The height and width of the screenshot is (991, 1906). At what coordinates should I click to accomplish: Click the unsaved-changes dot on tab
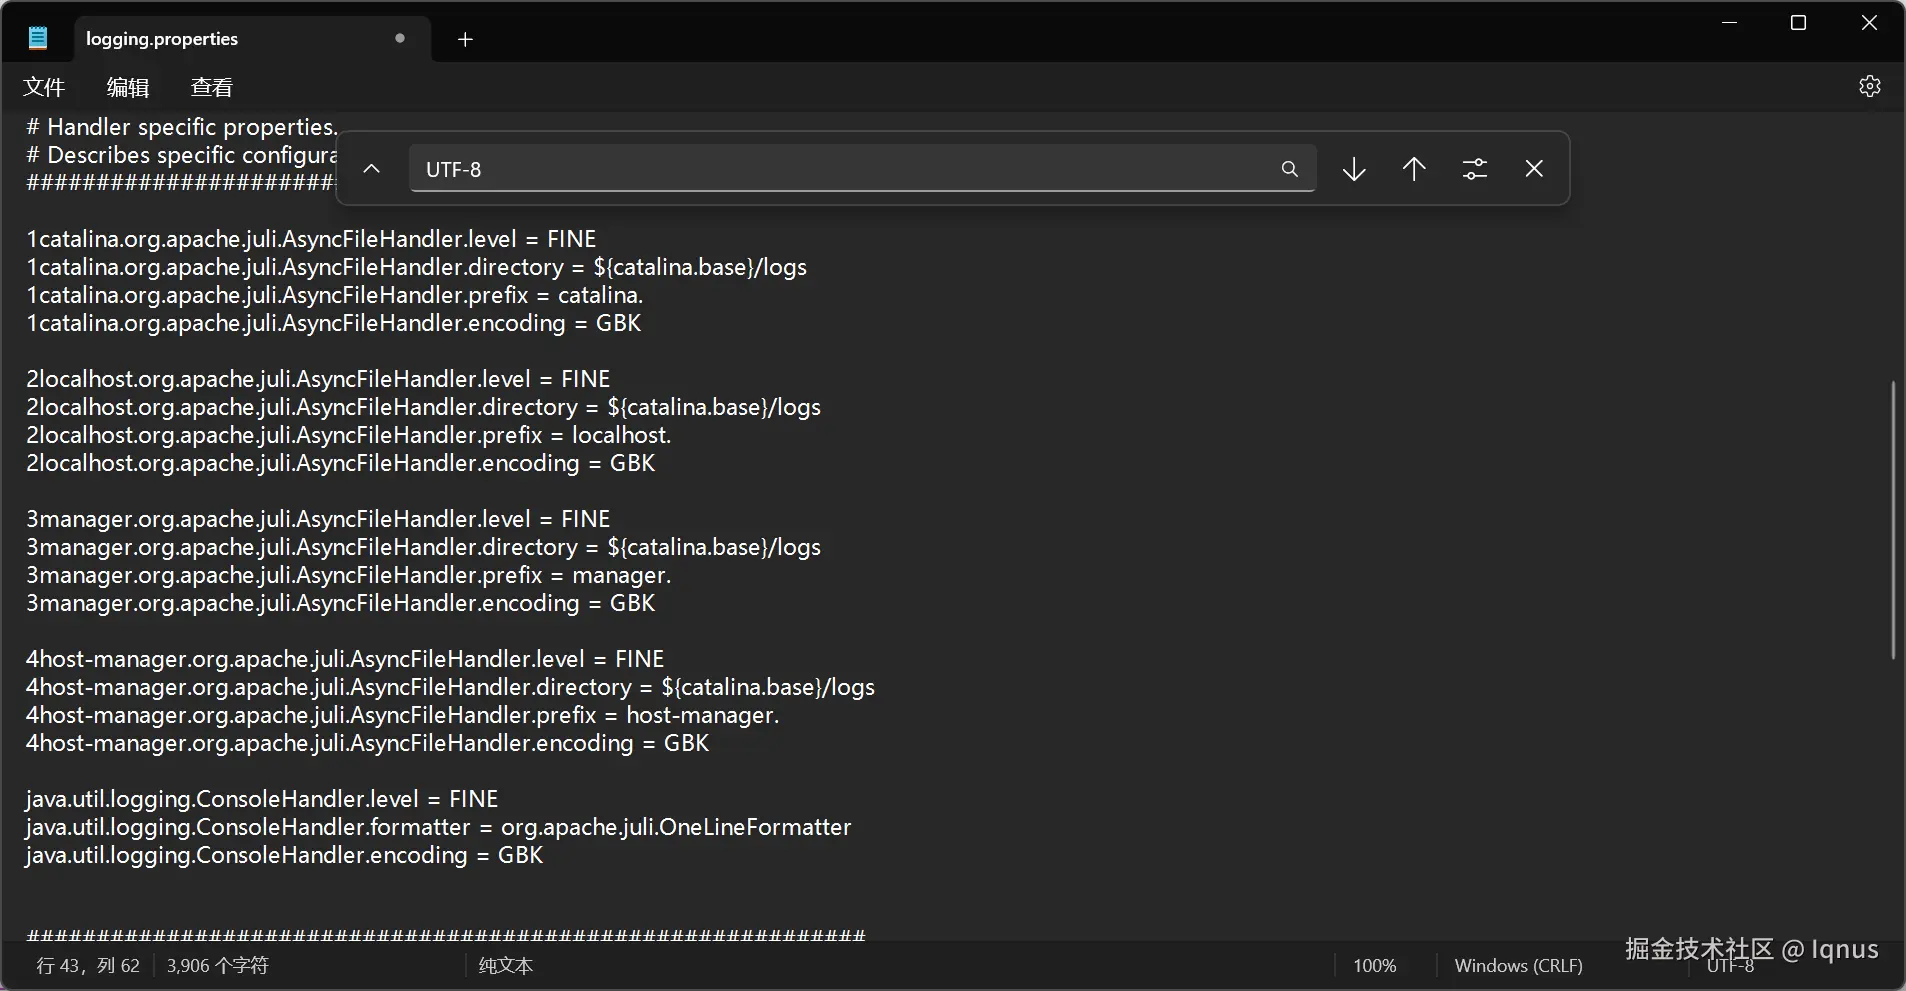[x=400, y=38]
